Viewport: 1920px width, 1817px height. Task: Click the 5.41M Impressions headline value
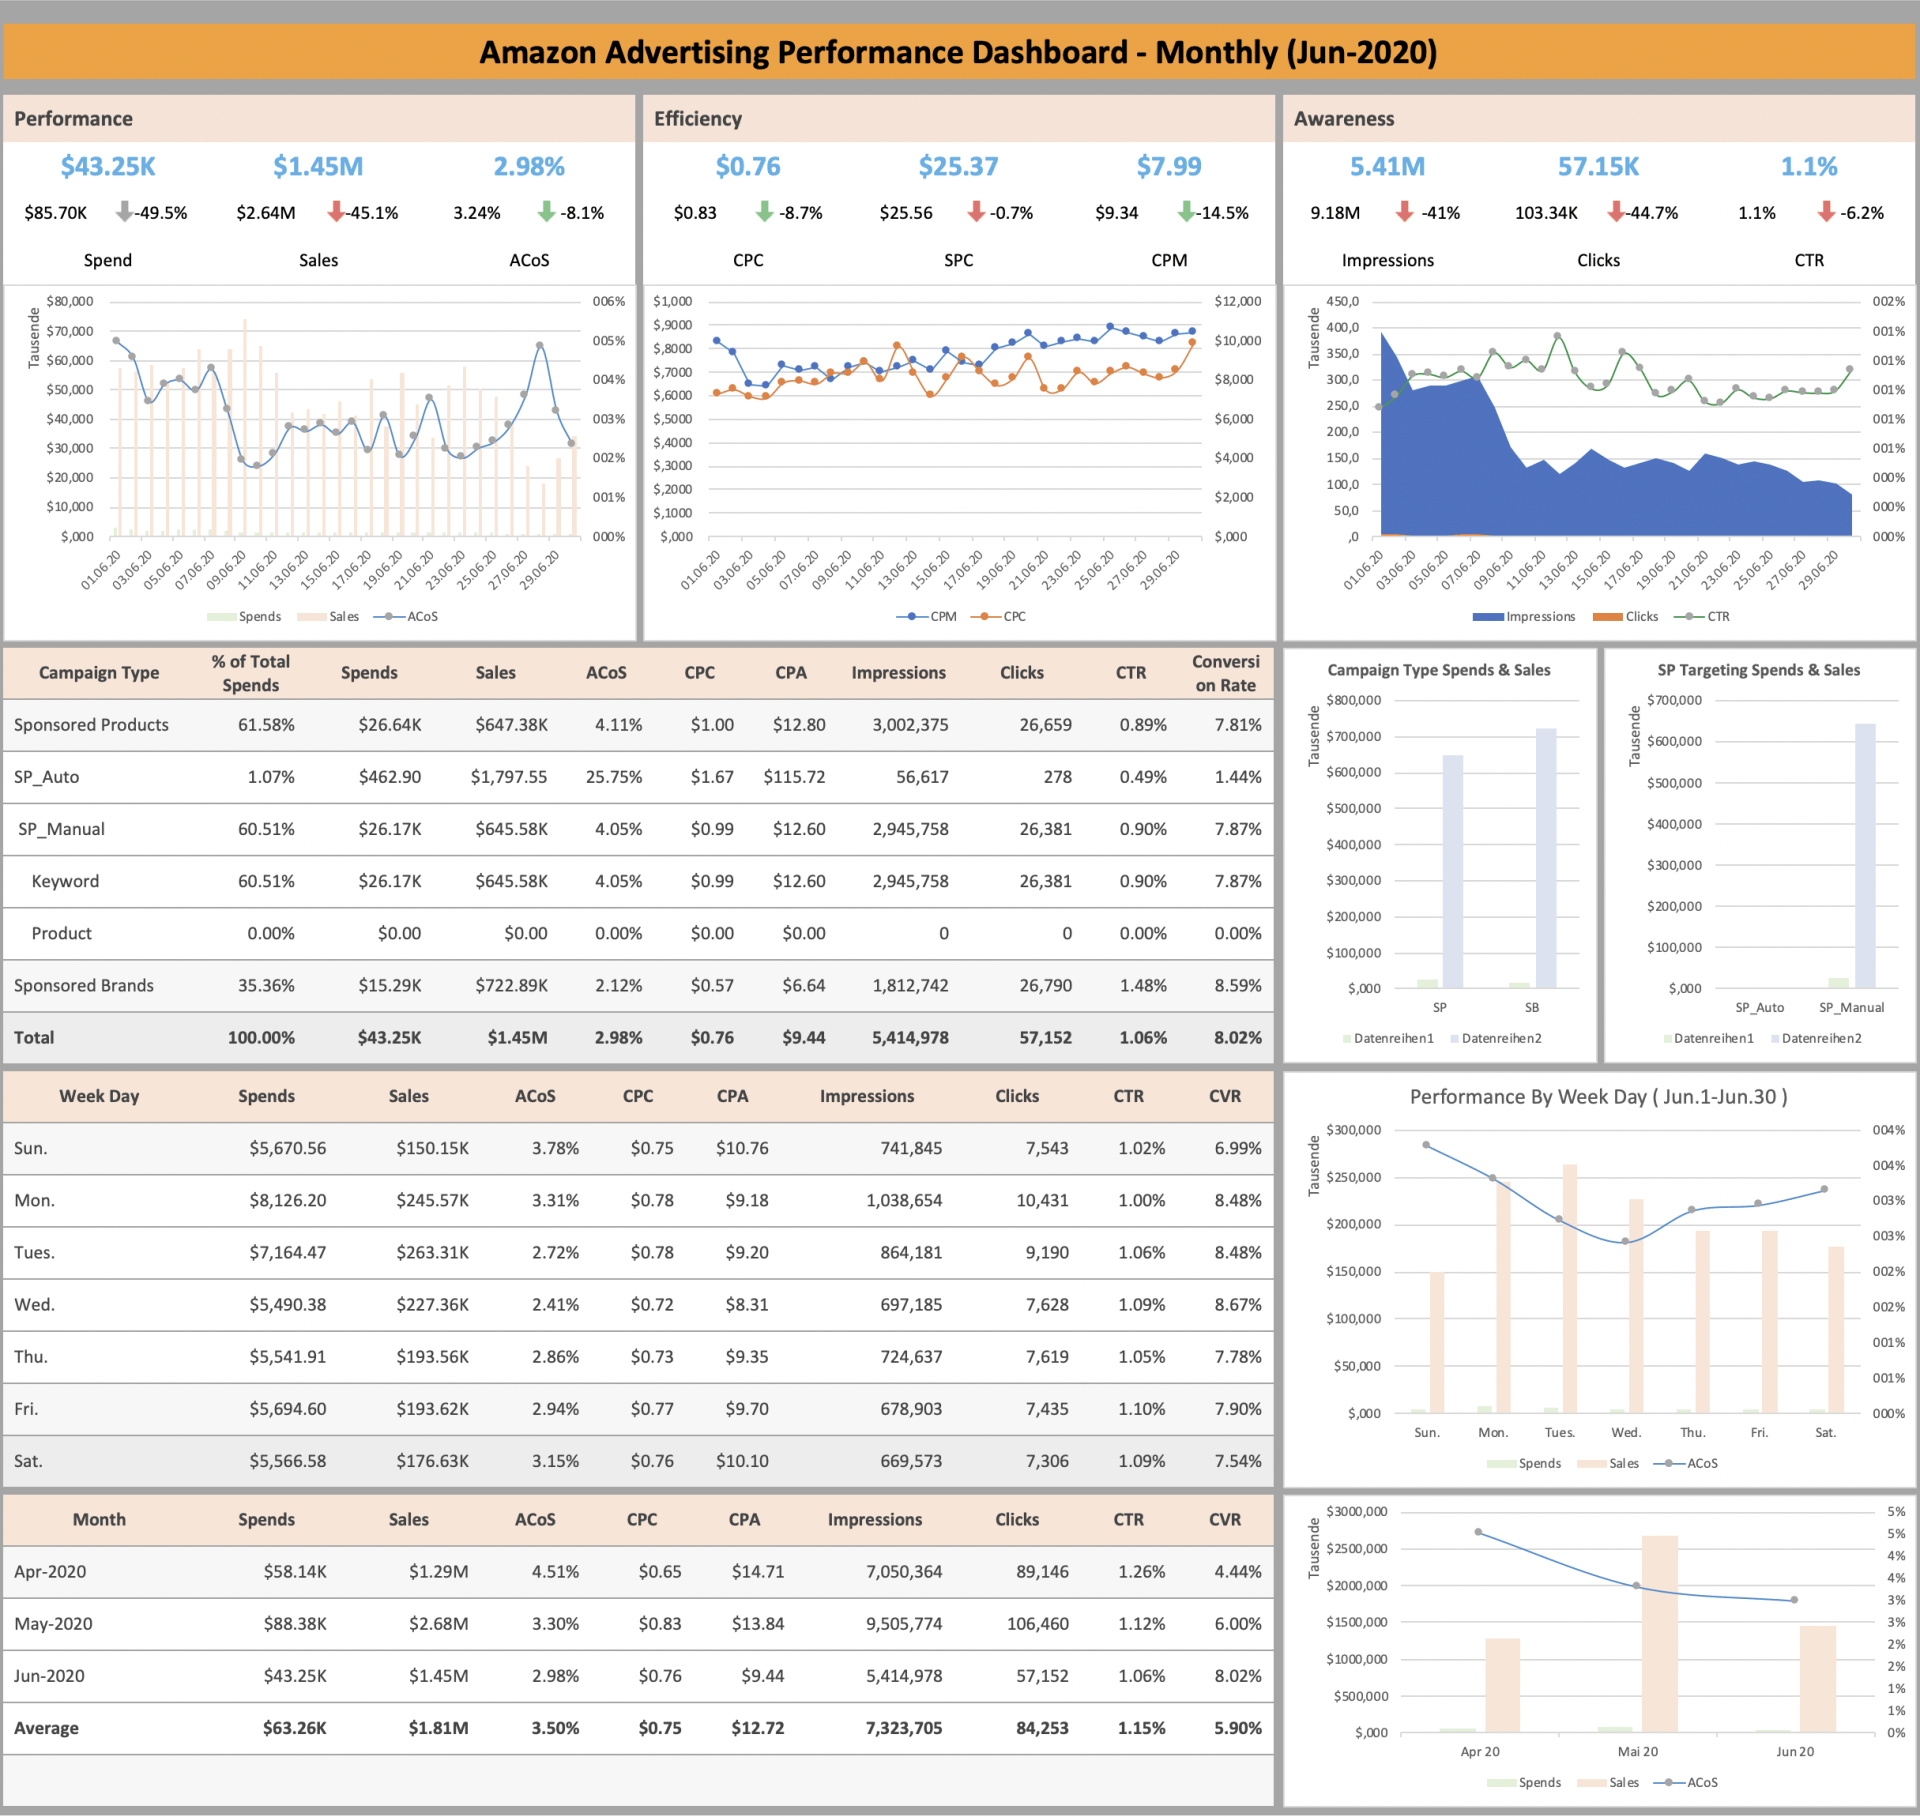pyautogui.click(x=1388, y=167)
